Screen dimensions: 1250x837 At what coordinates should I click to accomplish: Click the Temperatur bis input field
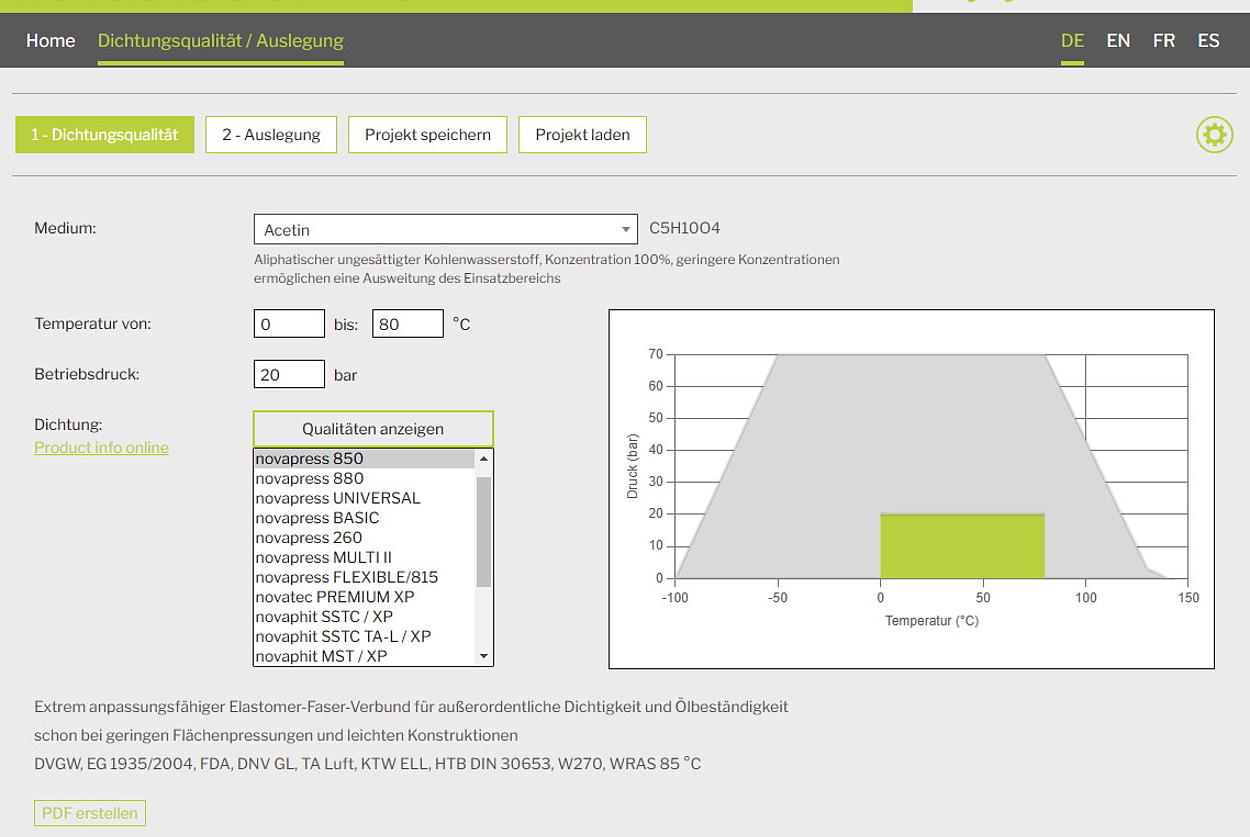click(408, 324)
